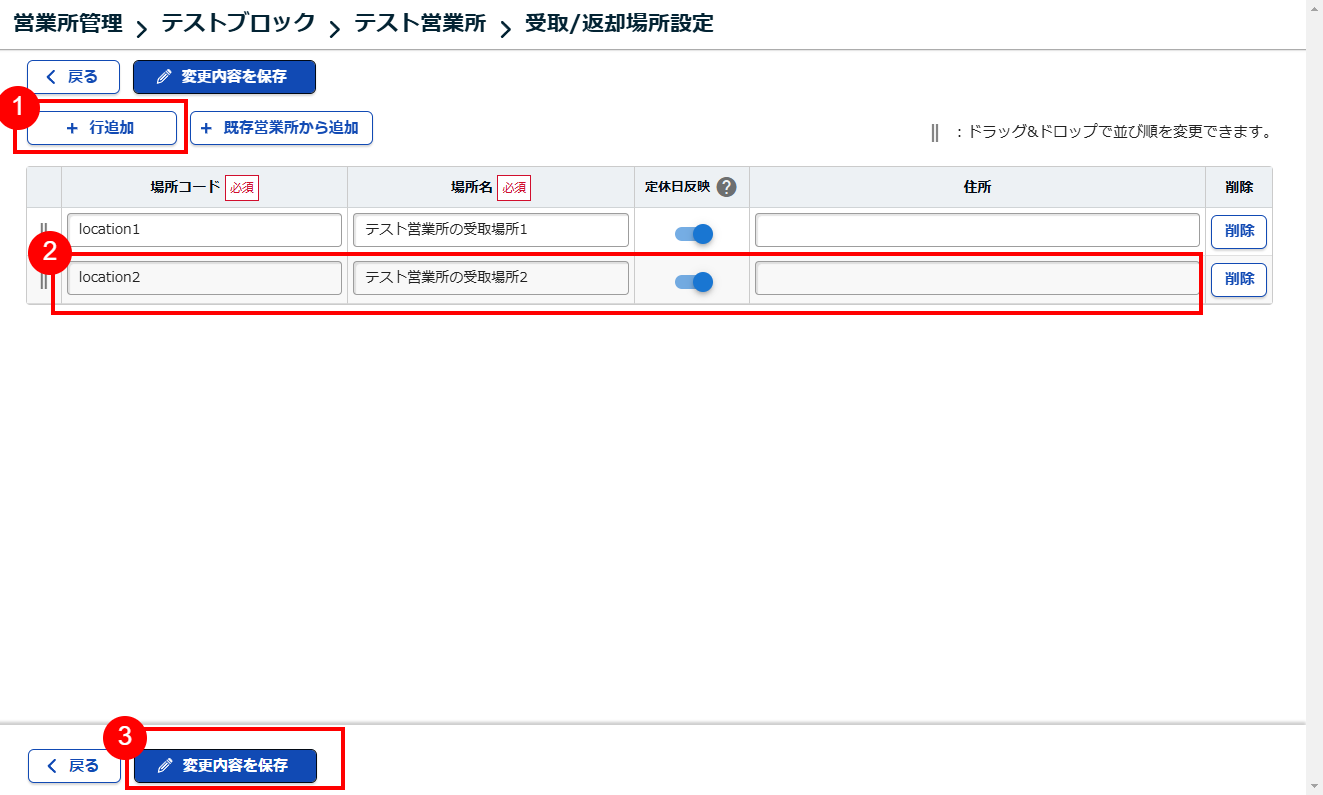The image size is (1323, 795).
Task: Click 既存営業所から追加 button
Action: [281, 128]
